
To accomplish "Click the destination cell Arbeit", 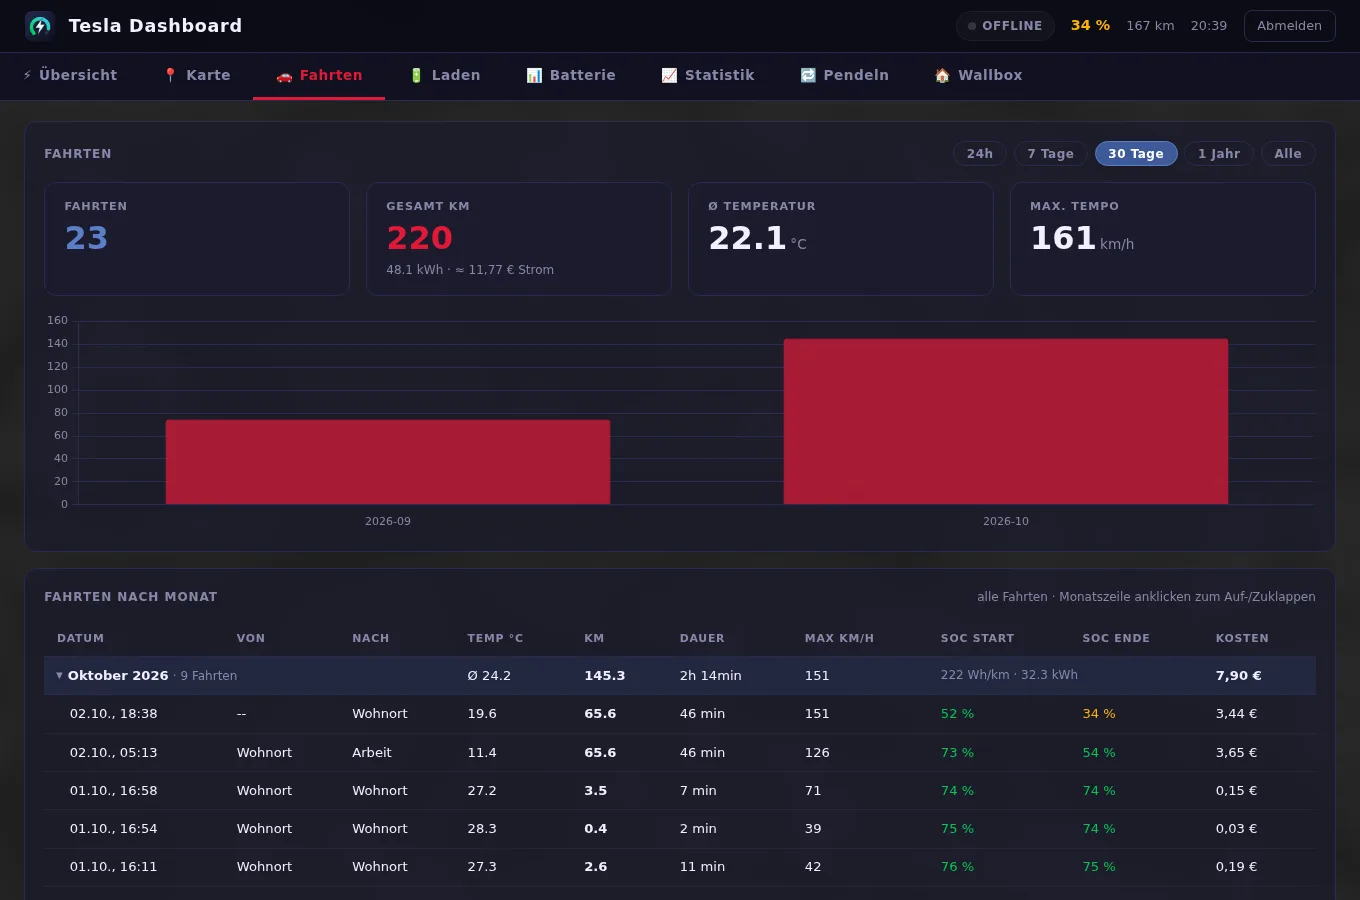I will [372, 753].
